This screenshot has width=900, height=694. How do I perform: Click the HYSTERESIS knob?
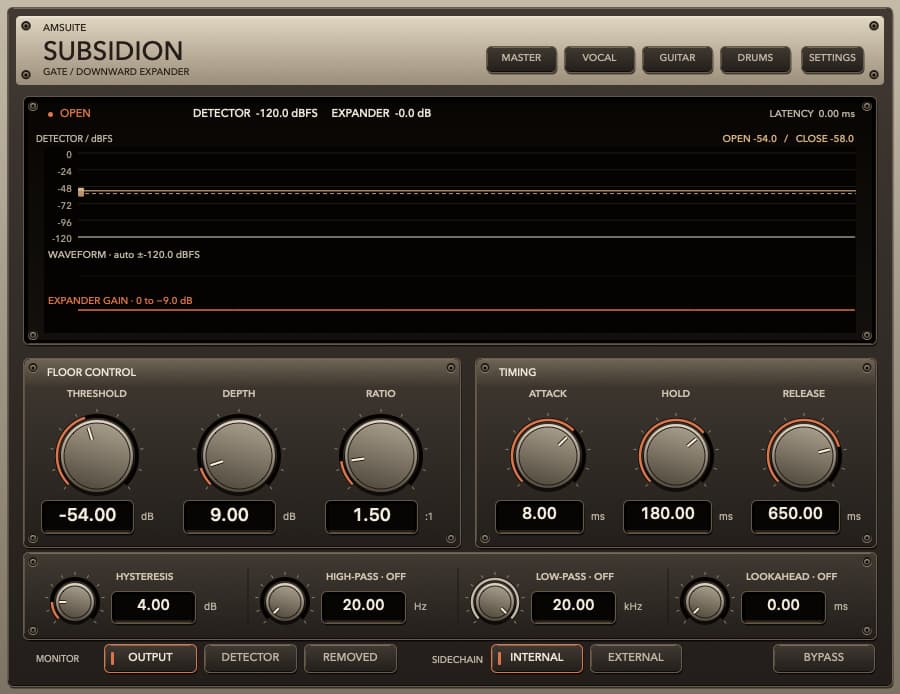pos(75,602)
